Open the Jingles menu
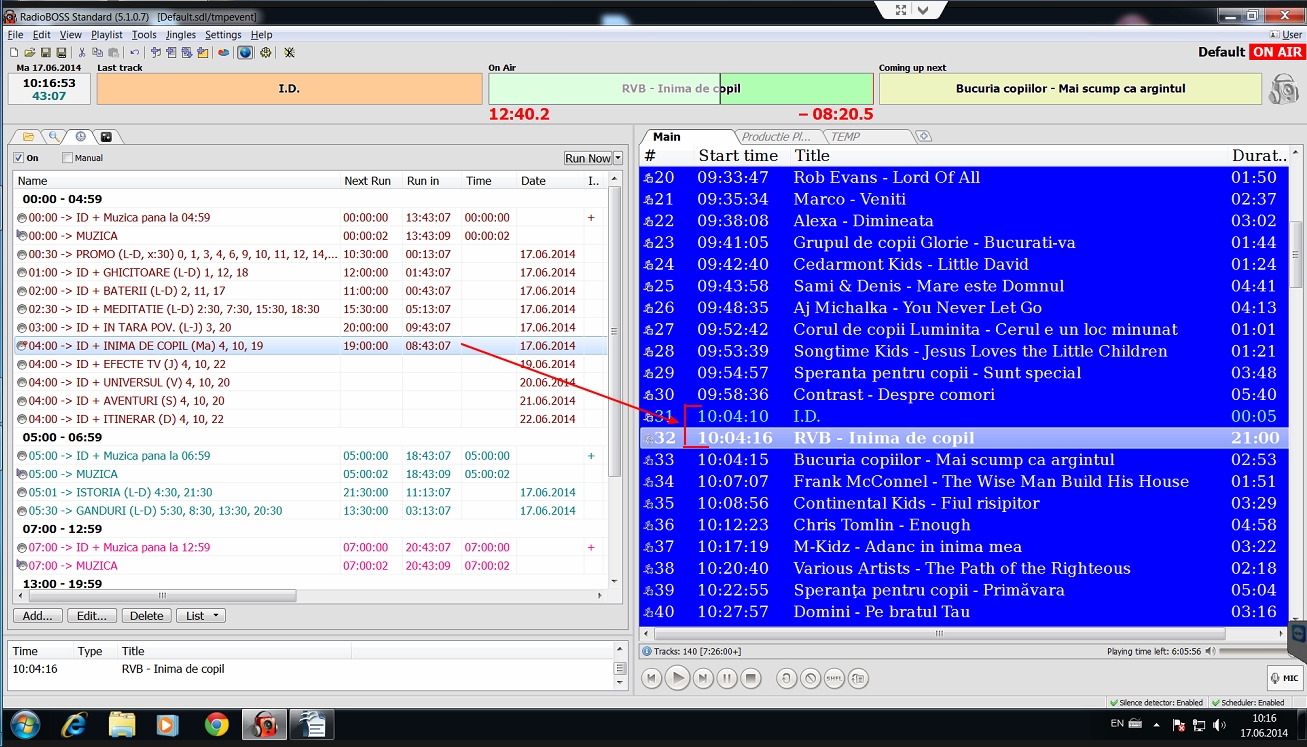1307x747 pixels. pyautogui.click(x=181, y=35)
